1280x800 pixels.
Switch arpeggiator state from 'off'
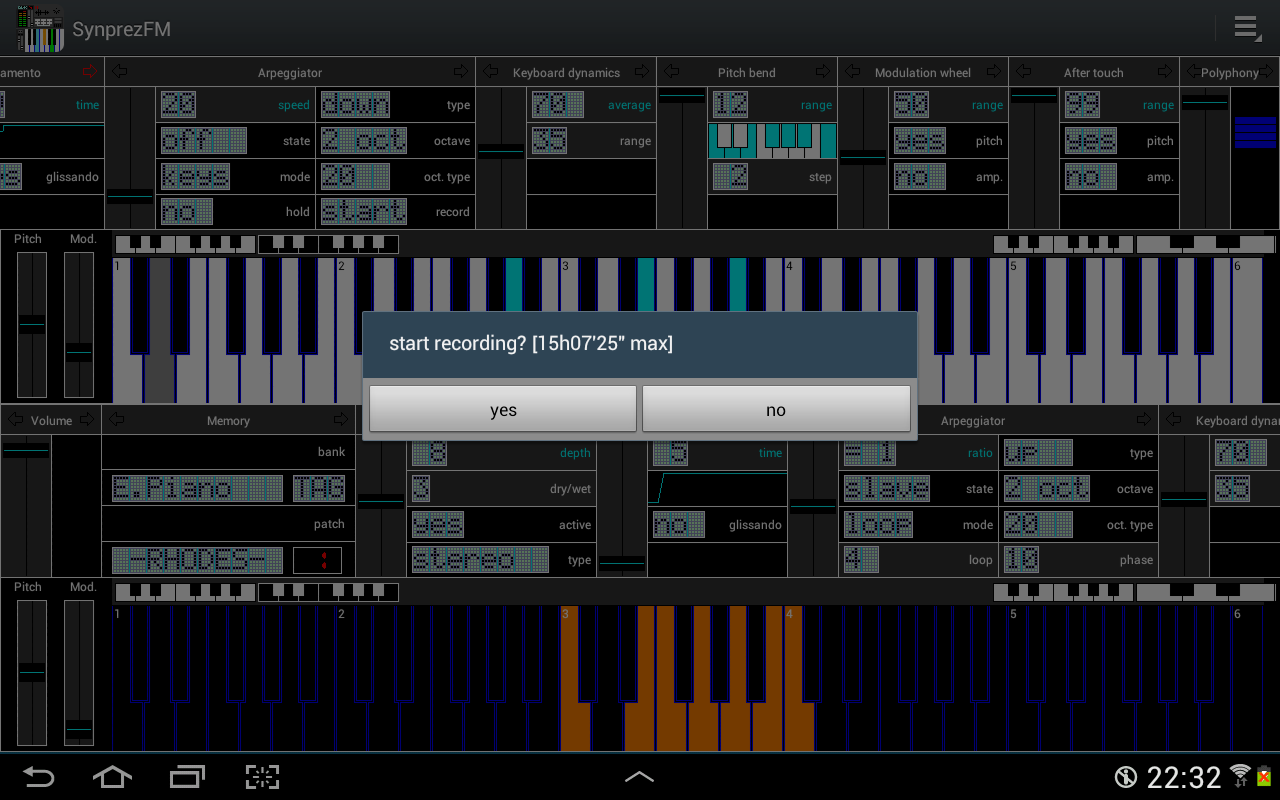pos(203,140)
